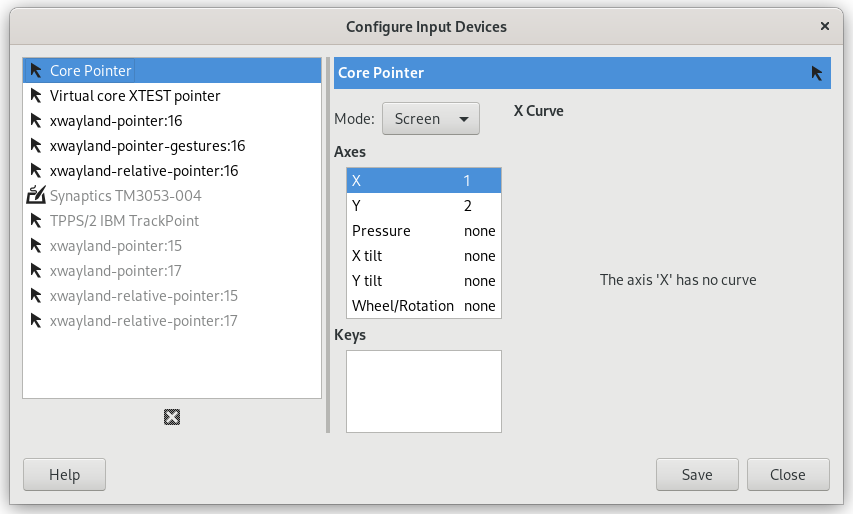
Task: Click the none value for Wheel/Rotation
Action: tap(479, 306)
